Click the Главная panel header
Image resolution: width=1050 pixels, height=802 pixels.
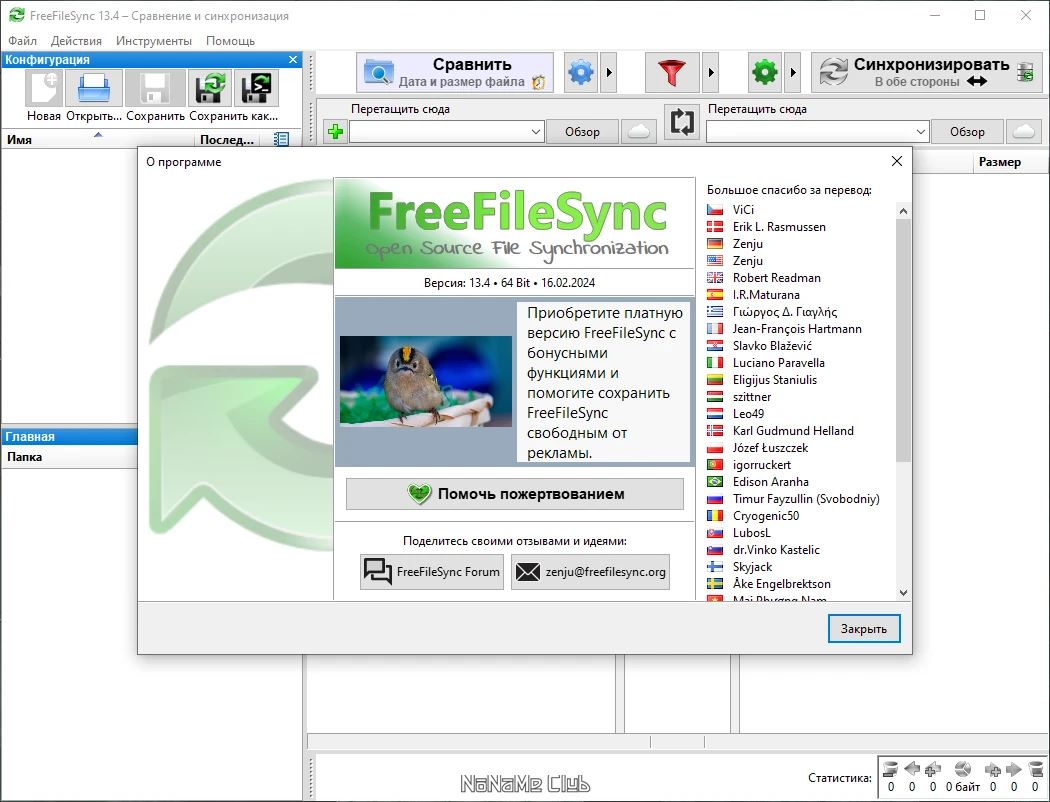point(70,436)
